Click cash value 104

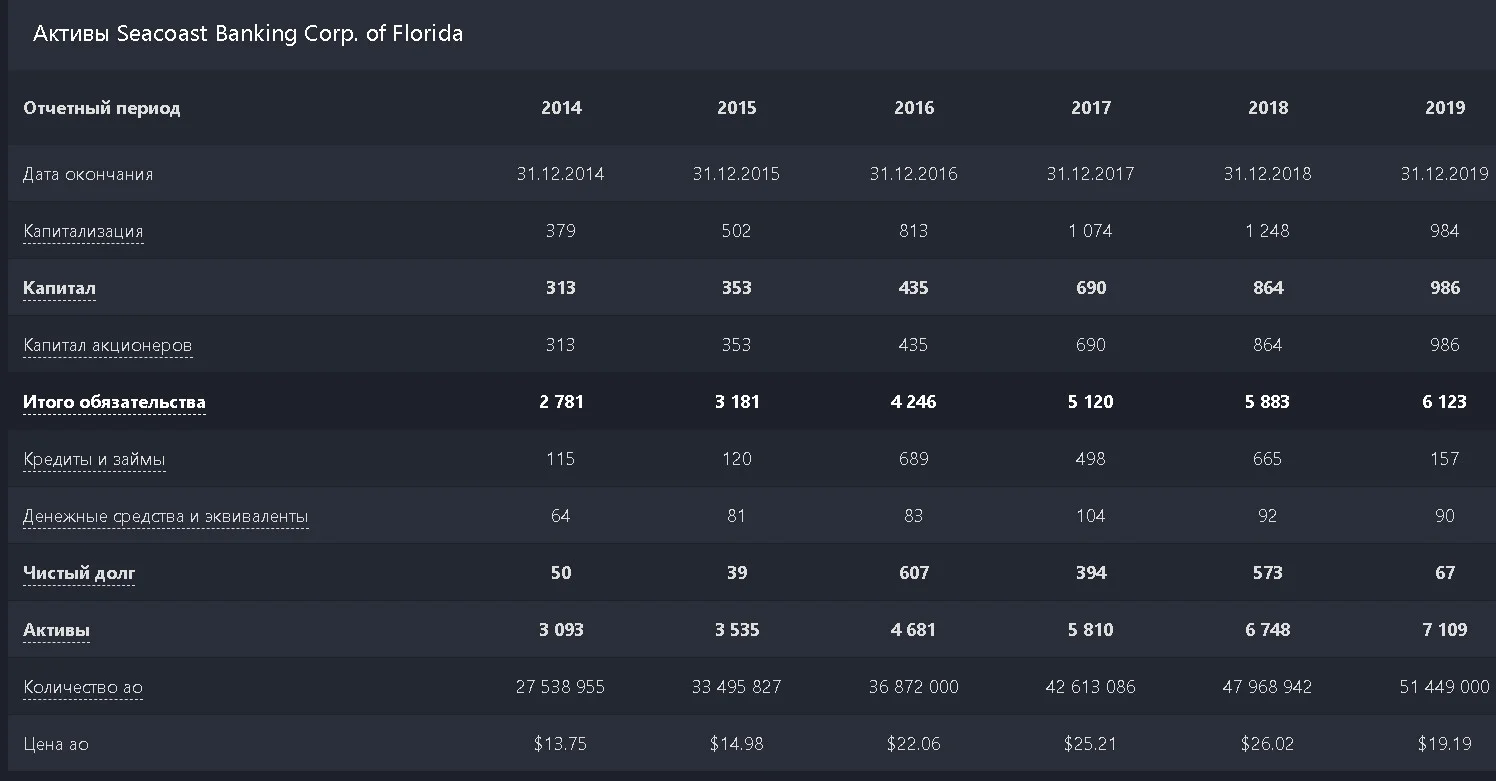(1091, 516)
